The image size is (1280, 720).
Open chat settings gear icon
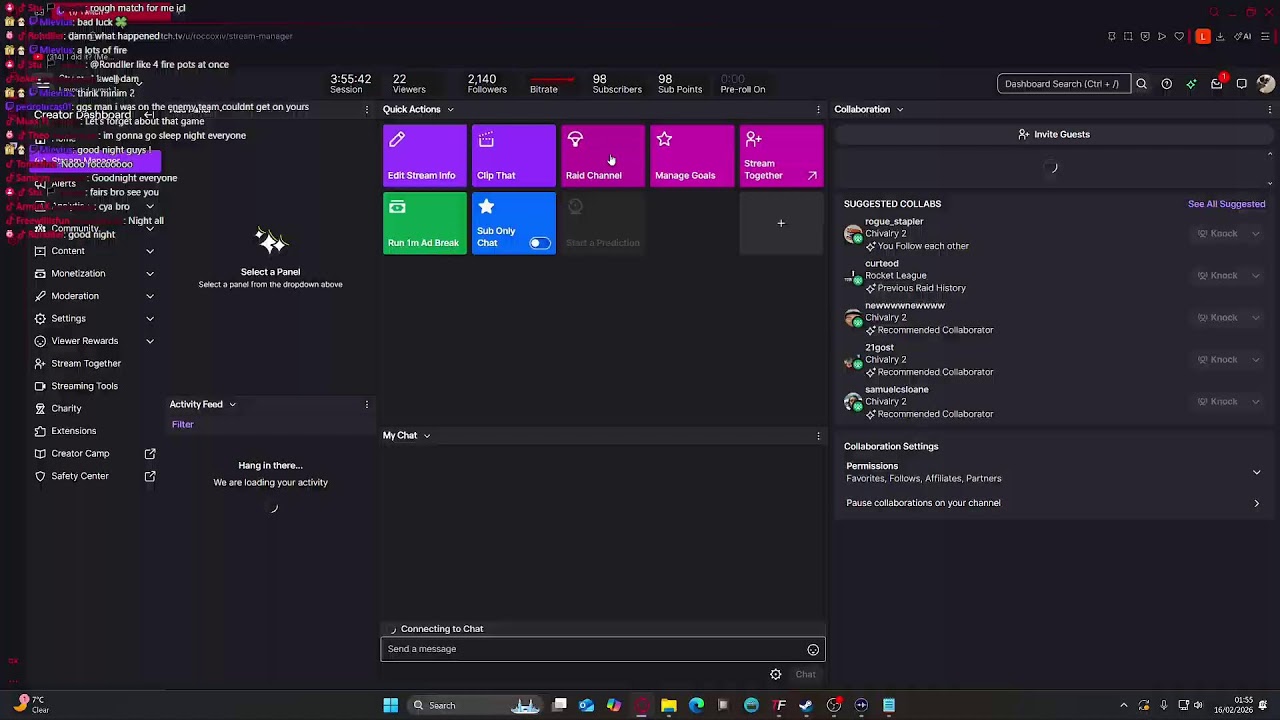[775, 674]
